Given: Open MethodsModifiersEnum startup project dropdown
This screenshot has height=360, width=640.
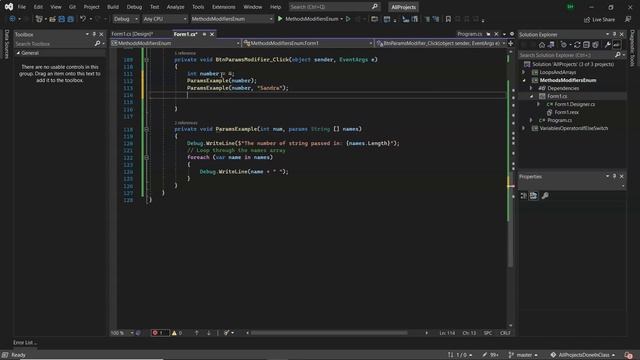Looking at the screenshot, I should [232, 19].
